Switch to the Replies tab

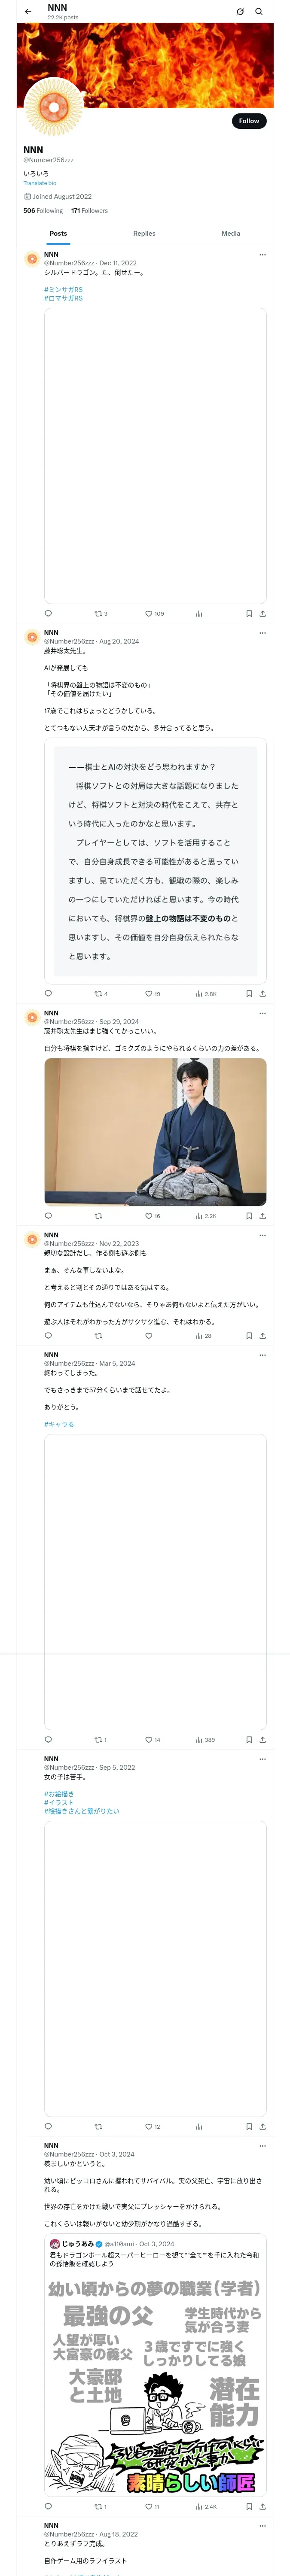pos(144,233)
